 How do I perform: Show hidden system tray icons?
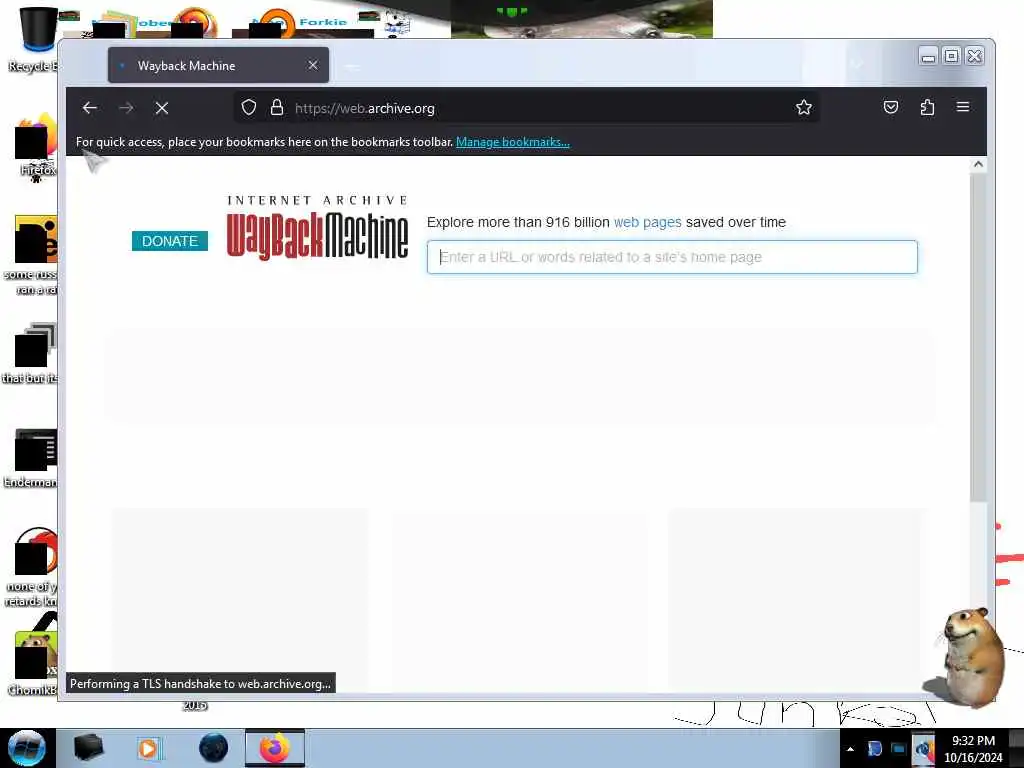850,749
